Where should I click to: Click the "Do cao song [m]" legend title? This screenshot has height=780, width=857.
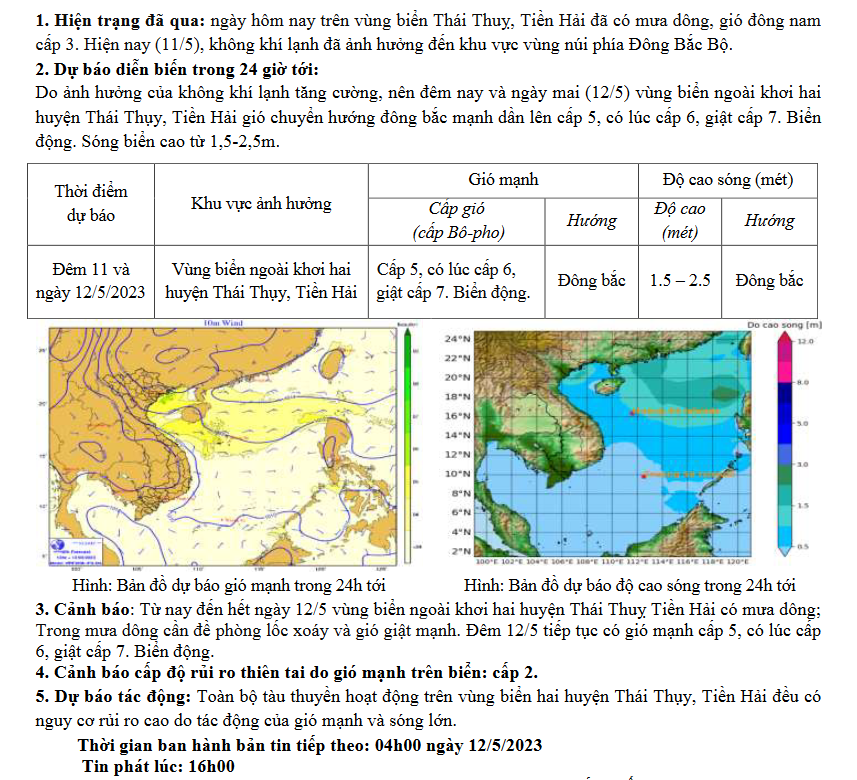point(784,325)
